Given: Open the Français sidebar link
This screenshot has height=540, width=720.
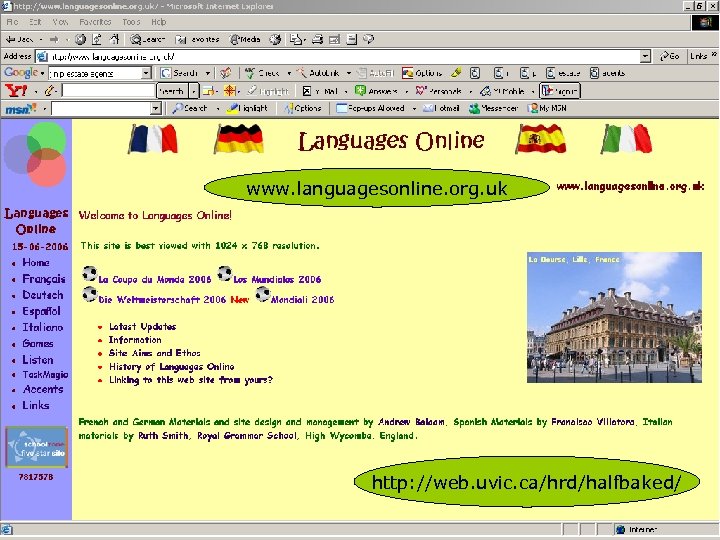Looking at the screenshot, I should click(x=44, y=279).
